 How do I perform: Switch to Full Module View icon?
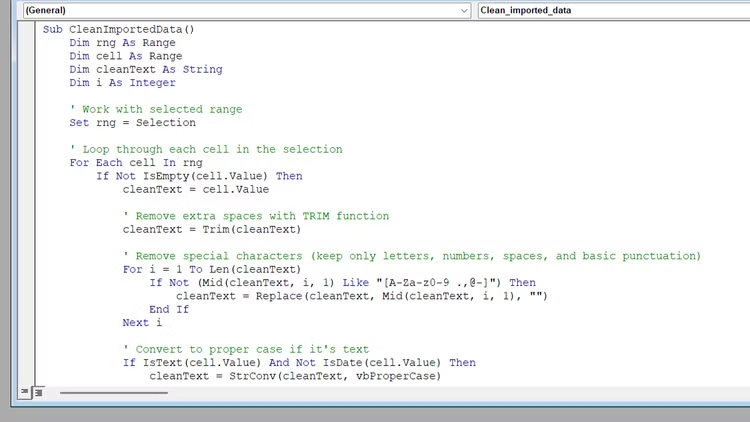point(38,393)
